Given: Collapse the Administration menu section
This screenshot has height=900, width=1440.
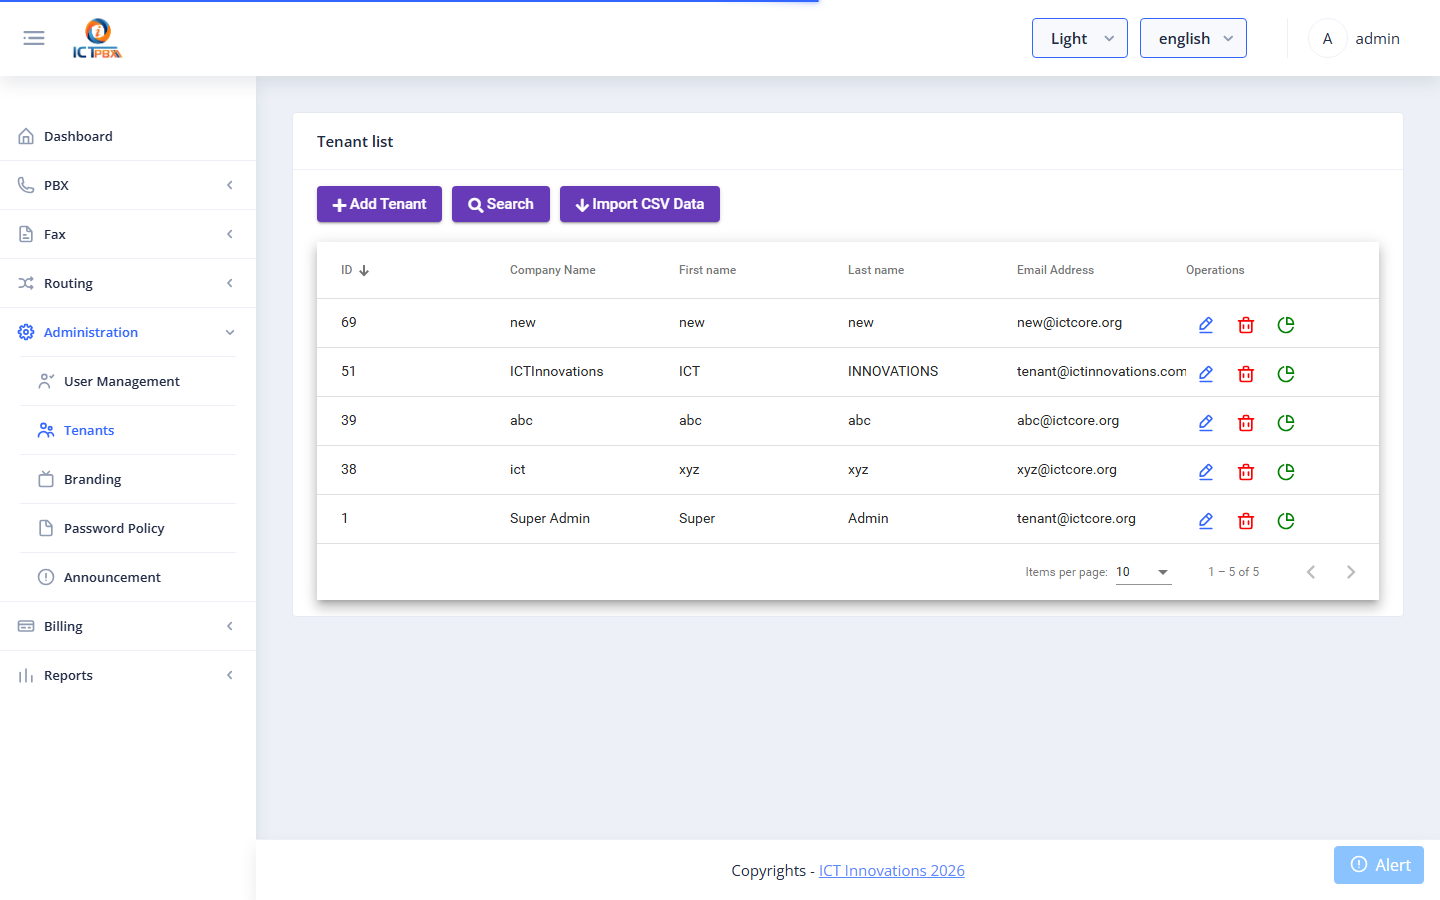Looking at the screenshot, I should click(128, 332).
